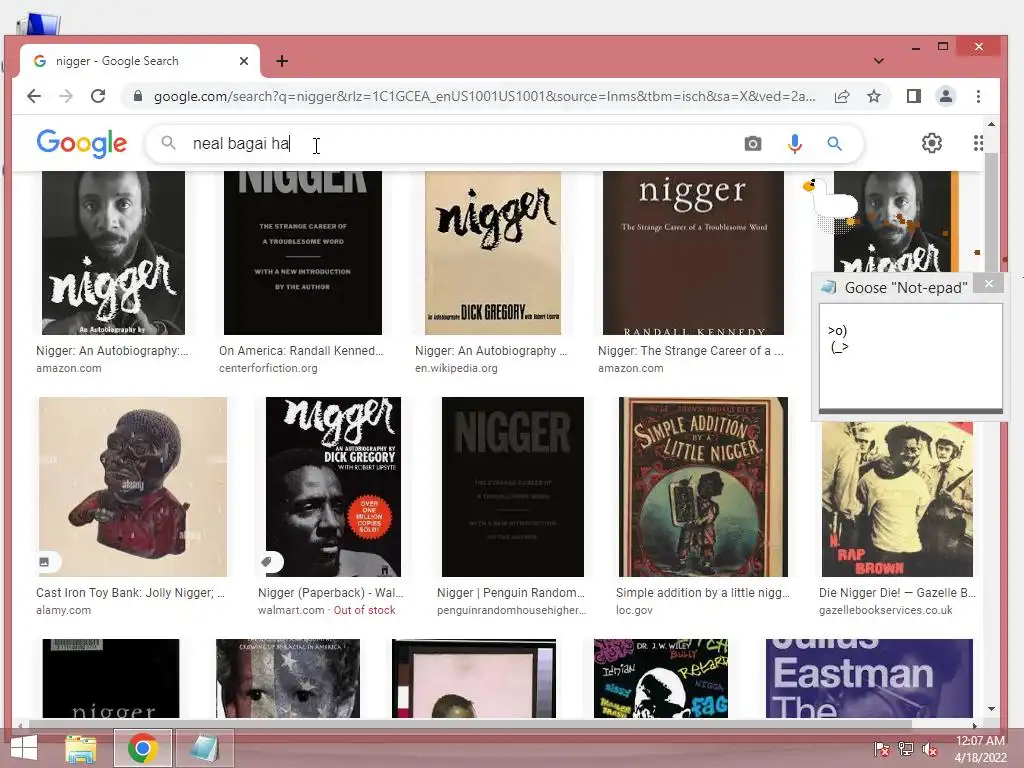Open the Eastman purple cover thumbnail
Viewport: 1024px width, 768px height.
(x=869, y=678)
